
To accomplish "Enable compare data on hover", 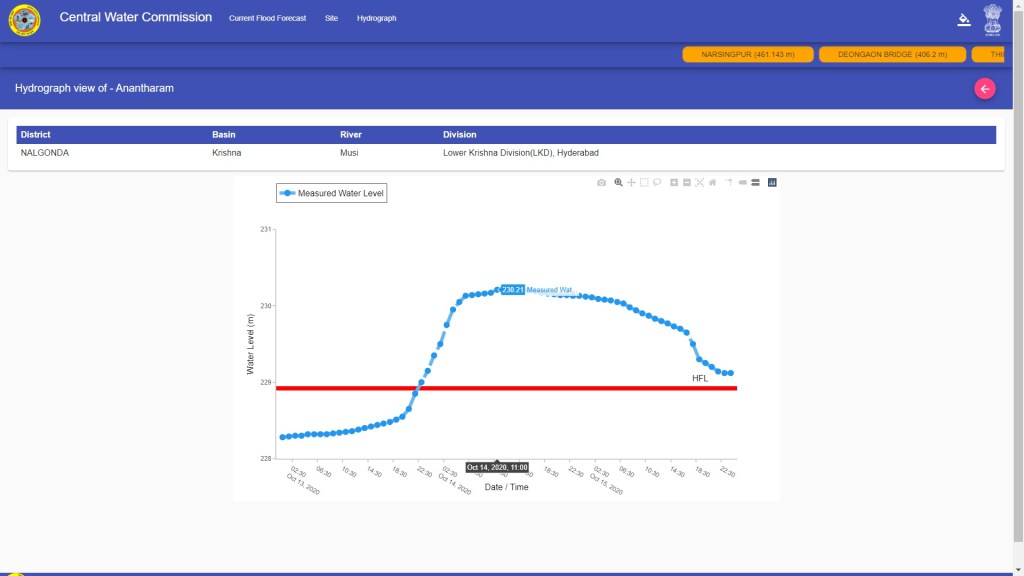I will click(755, 183).
